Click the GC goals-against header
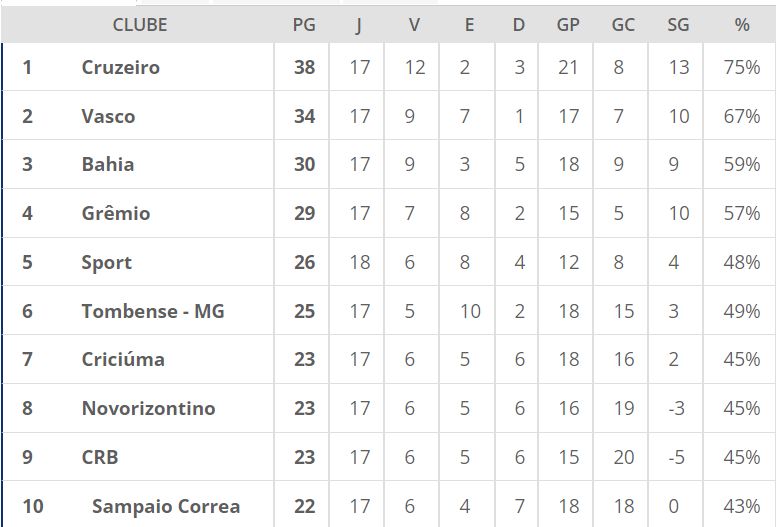The width and height of the screenshot is (778, 527). click(623, 25)
